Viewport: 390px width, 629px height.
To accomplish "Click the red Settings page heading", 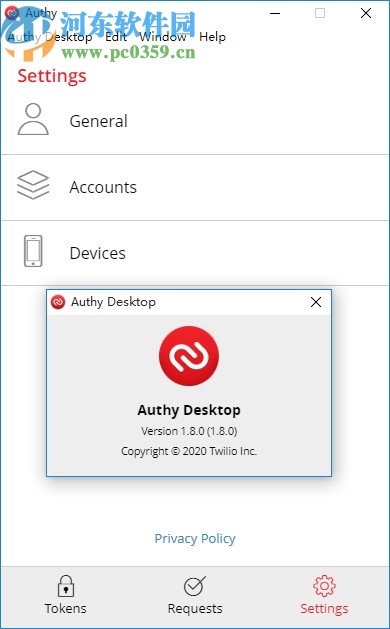I will coord(52,76).
